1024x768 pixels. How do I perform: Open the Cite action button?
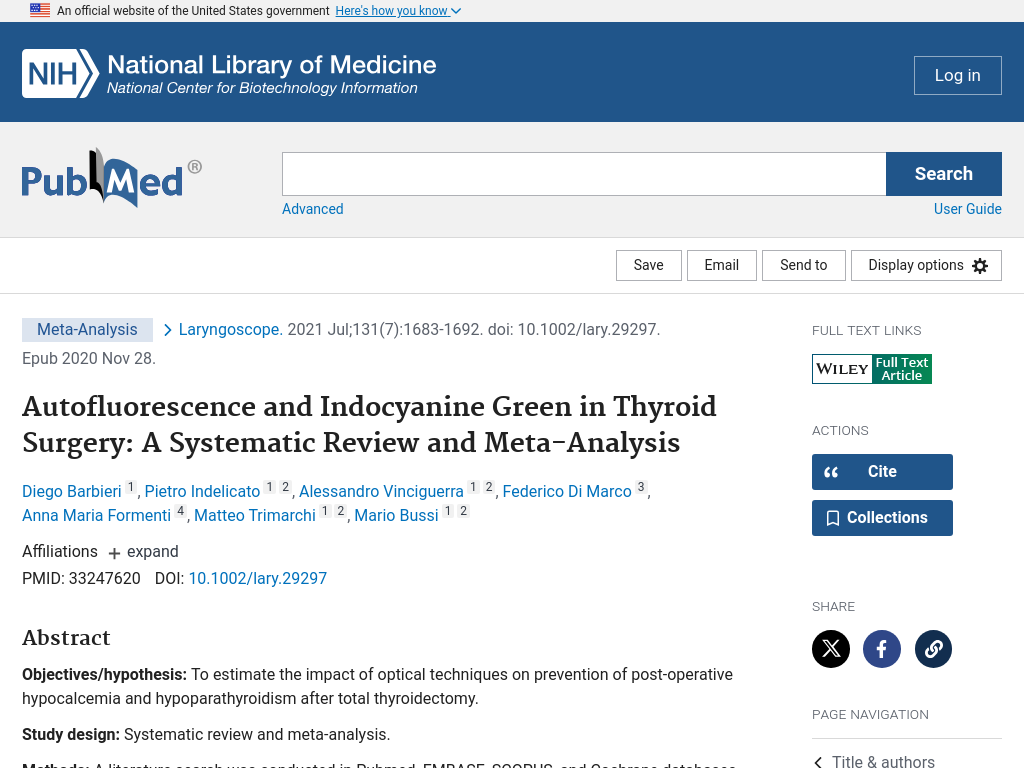point(881,472)
